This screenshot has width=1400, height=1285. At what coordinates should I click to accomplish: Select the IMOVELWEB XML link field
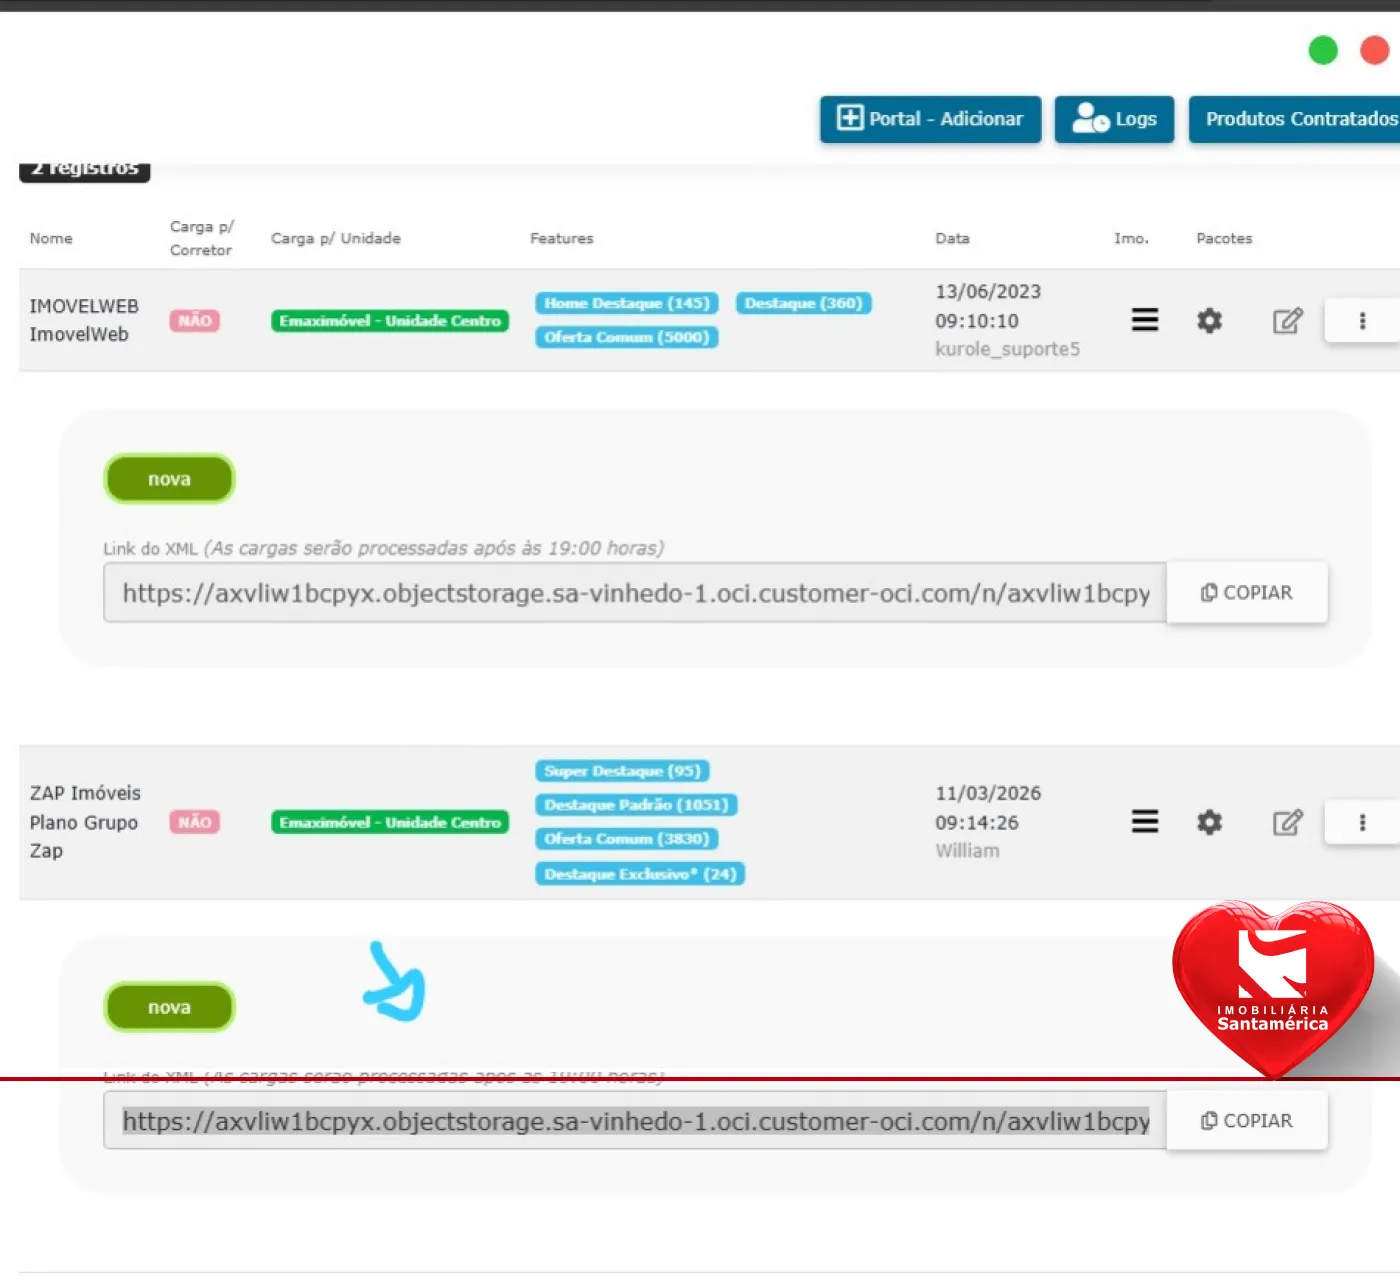pyautogui.click(x=634, y=593)
